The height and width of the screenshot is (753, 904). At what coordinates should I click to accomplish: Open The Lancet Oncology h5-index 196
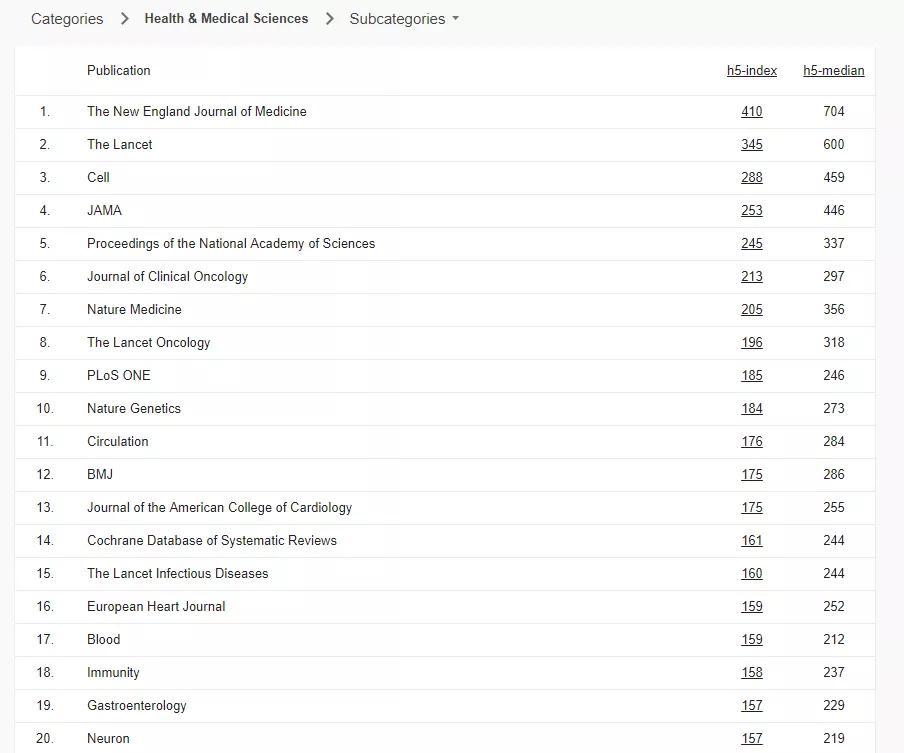(x=752, y=343)
